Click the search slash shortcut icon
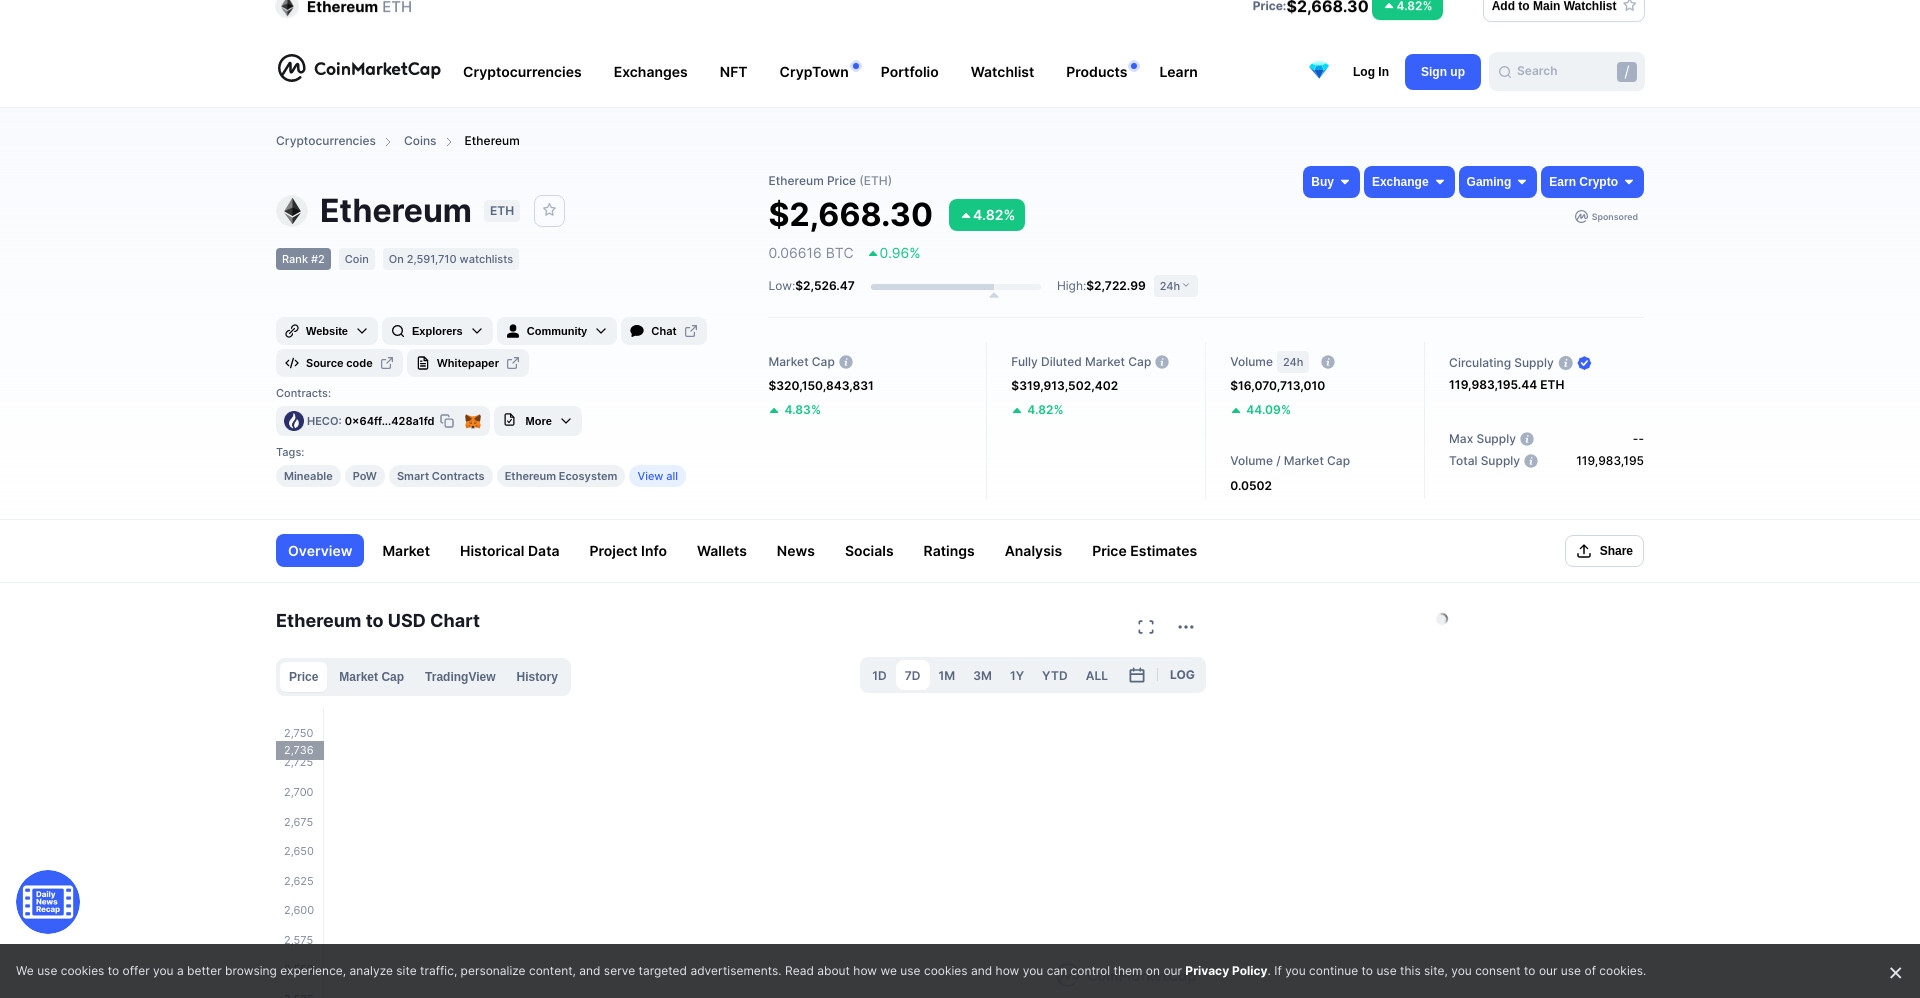This screenshot has height=998, width=1920. 1627,72
